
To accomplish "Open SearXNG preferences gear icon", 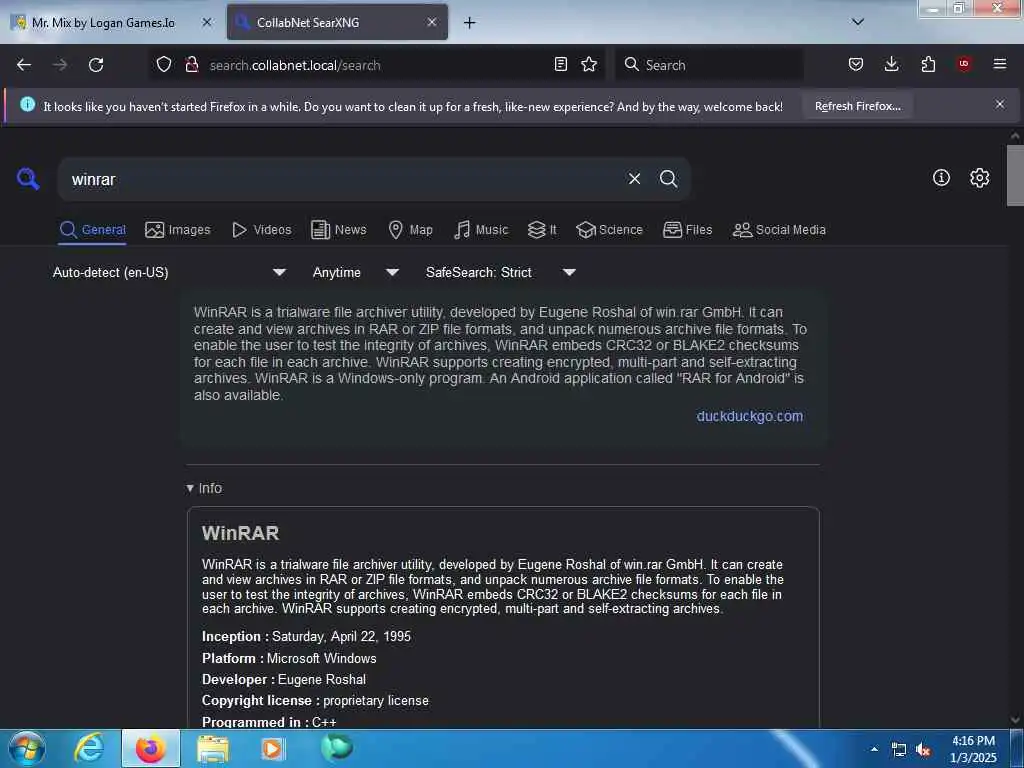I will pos(979,178).
